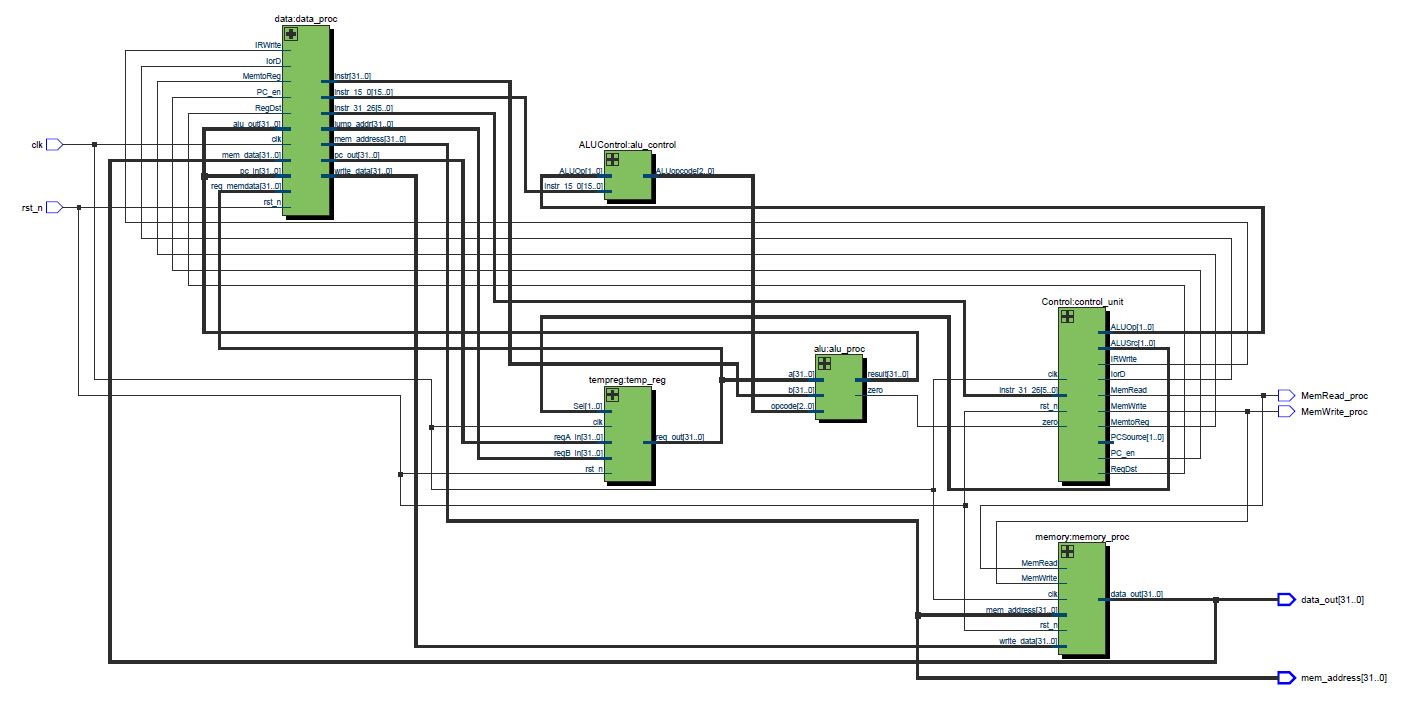This screenshot has height=727, width=1409.
Task: Open the Control:control_unit hierarchy icon
Action: click(x=1067, y=316)
